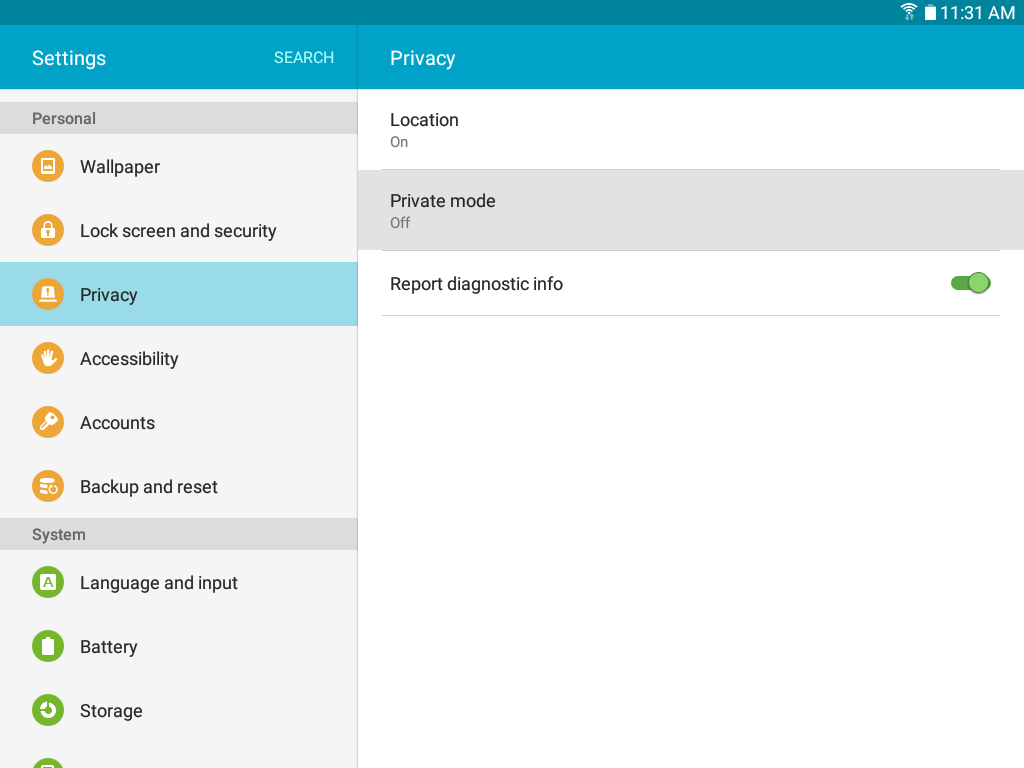Viewport: 1024px width, 768px height.
Task: Open Backup and reset settings
Action: point(179,487)
